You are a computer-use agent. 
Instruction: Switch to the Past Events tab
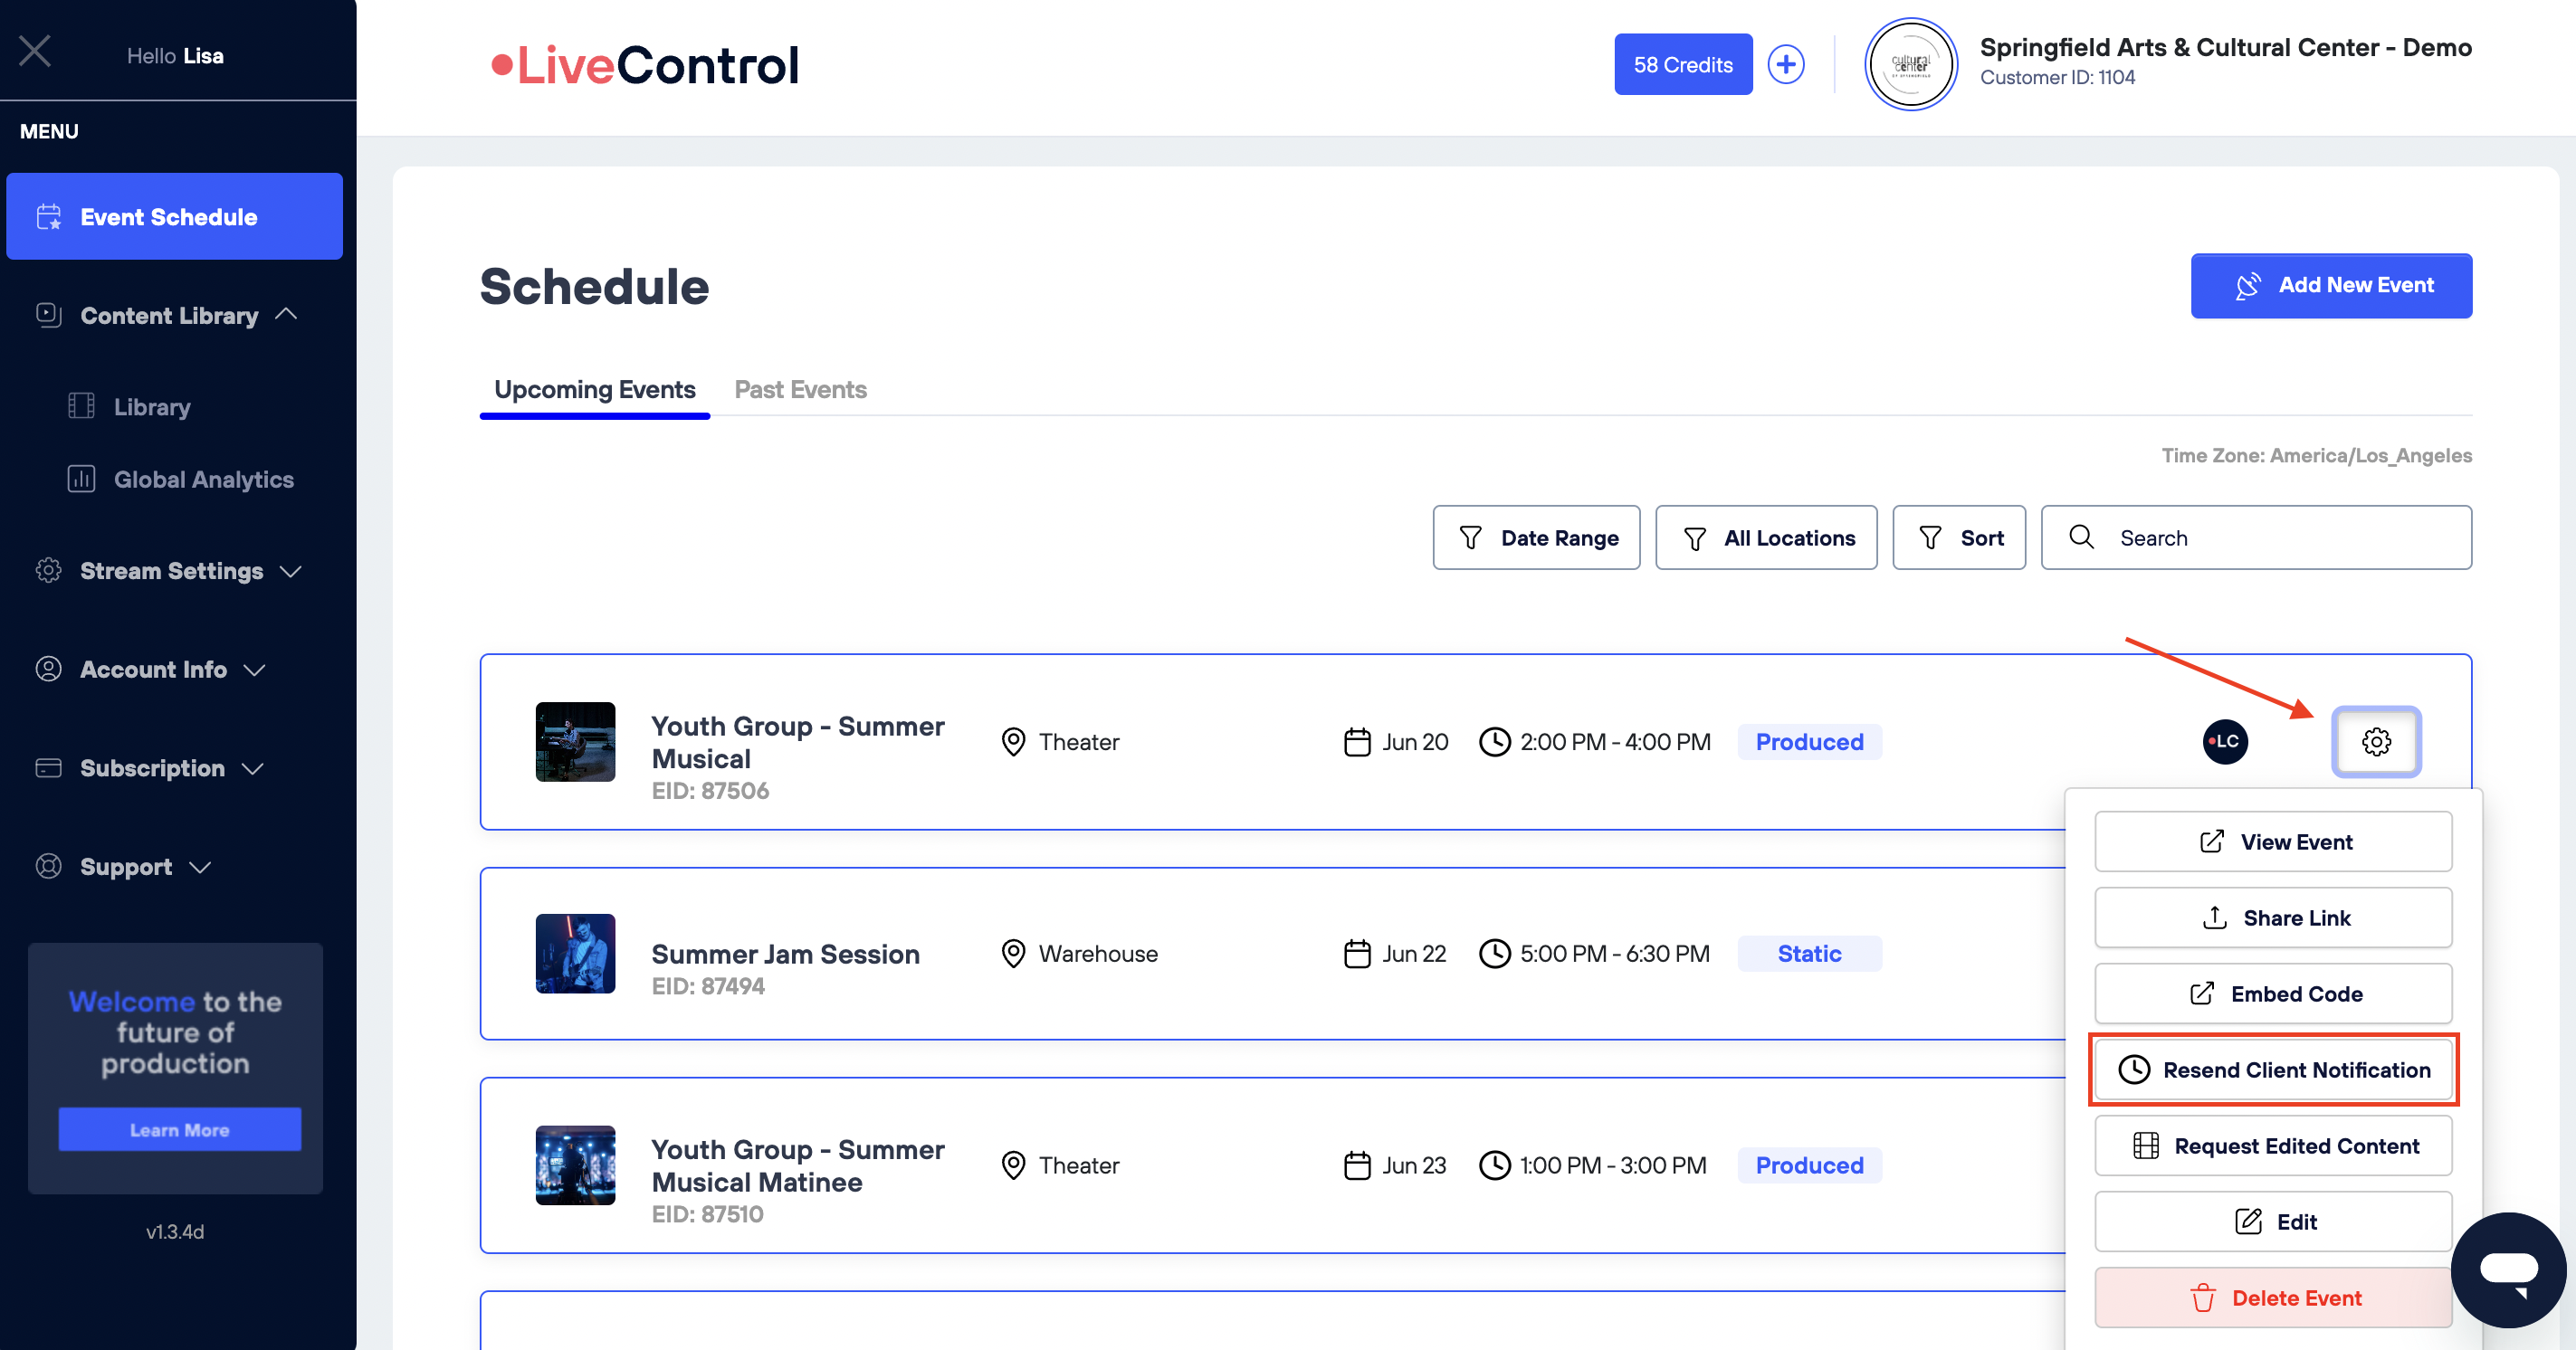point(800,389)
